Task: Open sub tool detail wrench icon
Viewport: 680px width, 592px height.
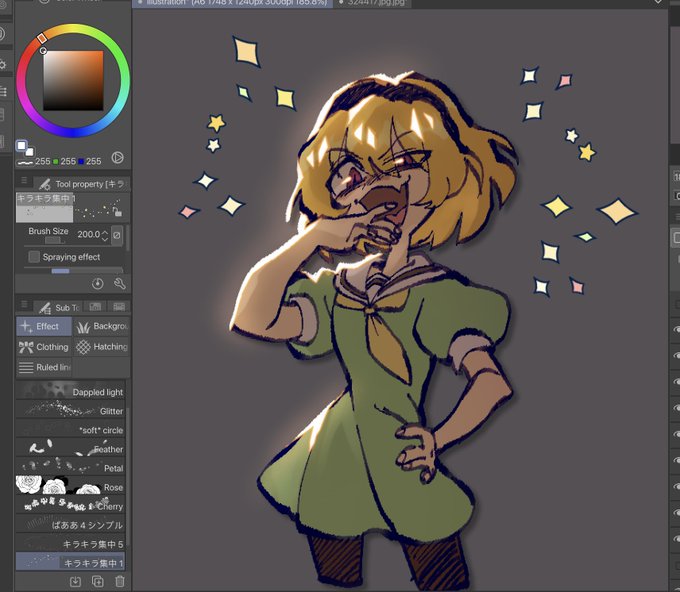Action: pos(120,284)
